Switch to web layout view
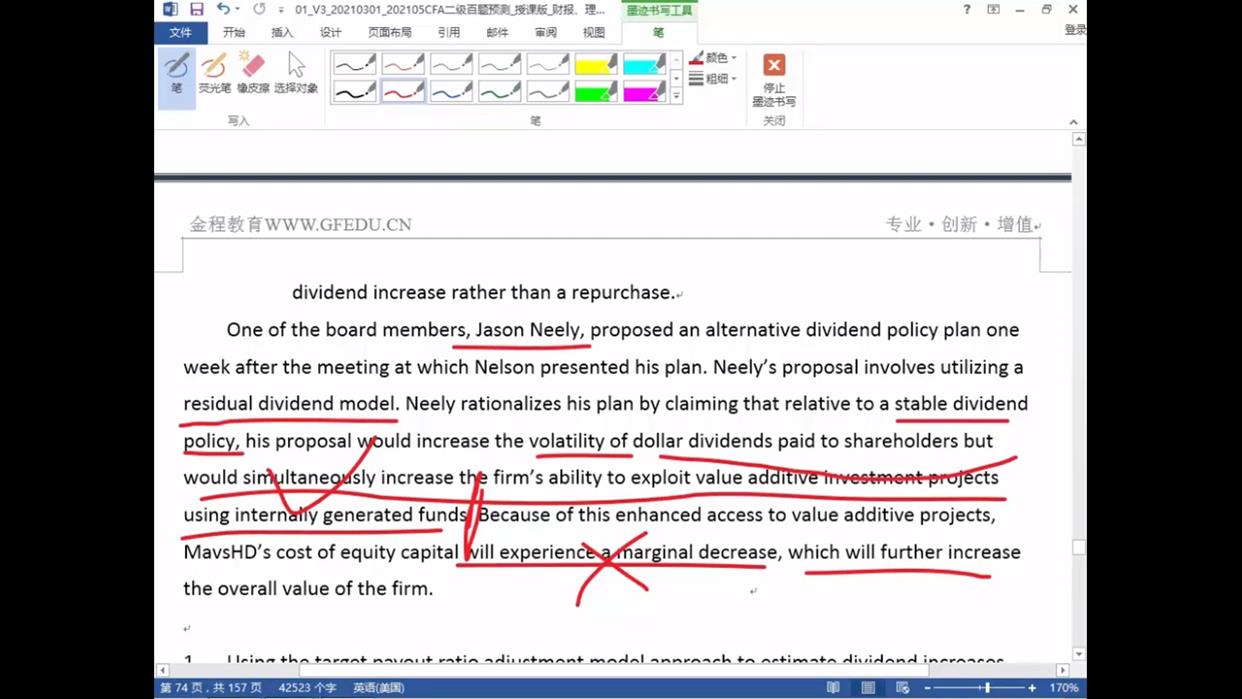 pyautogui.click(x=902, y=688)
